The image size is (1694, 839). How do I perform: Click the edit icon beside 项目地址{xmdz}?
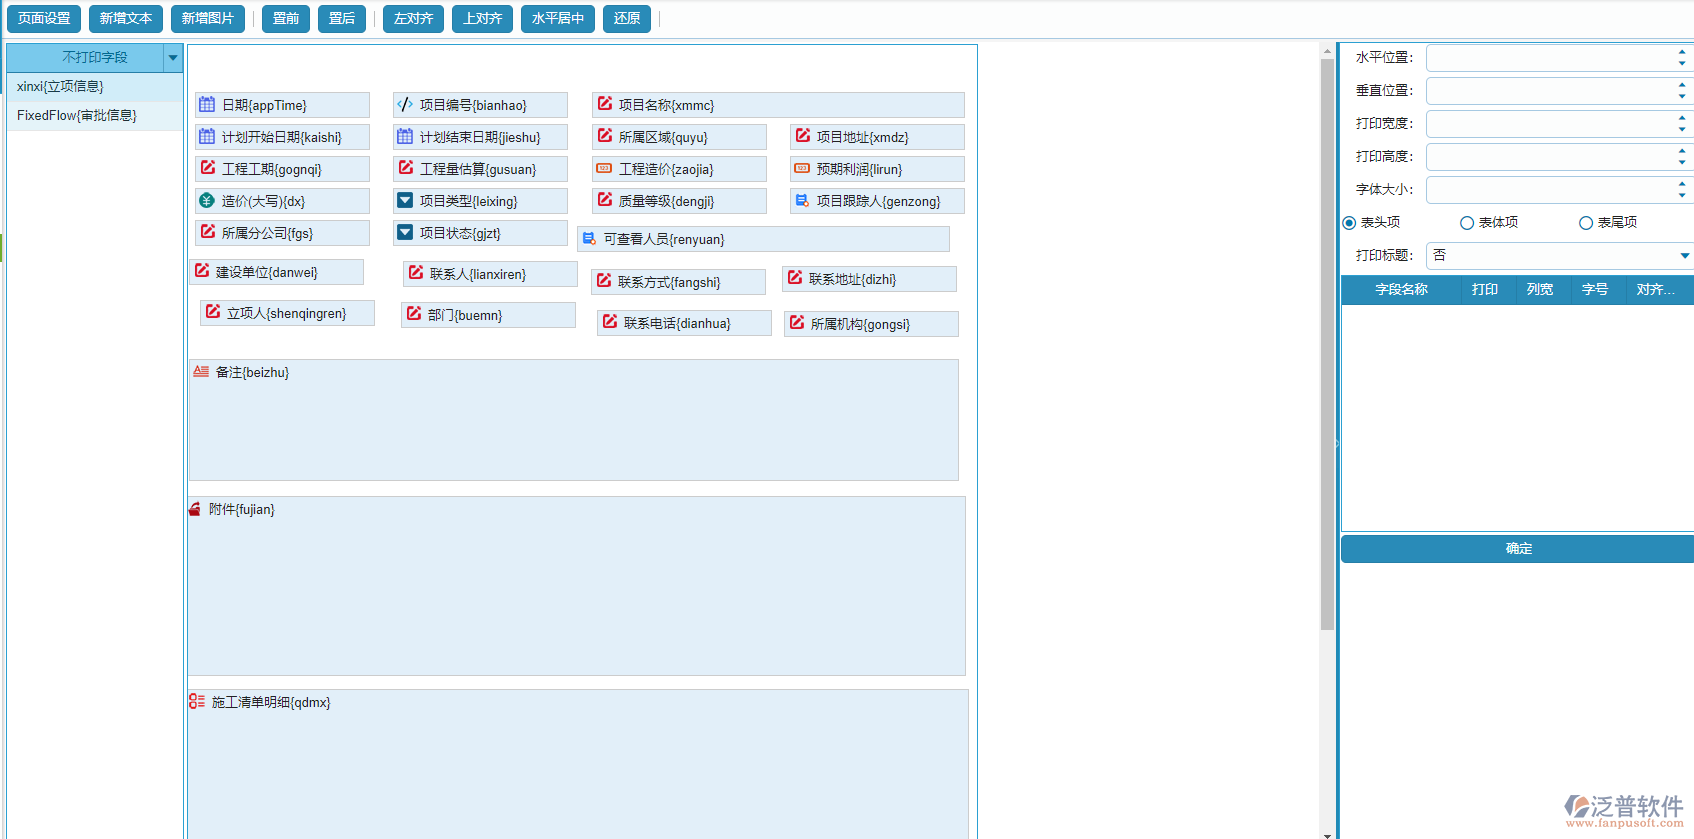click(x=803, y=135)
